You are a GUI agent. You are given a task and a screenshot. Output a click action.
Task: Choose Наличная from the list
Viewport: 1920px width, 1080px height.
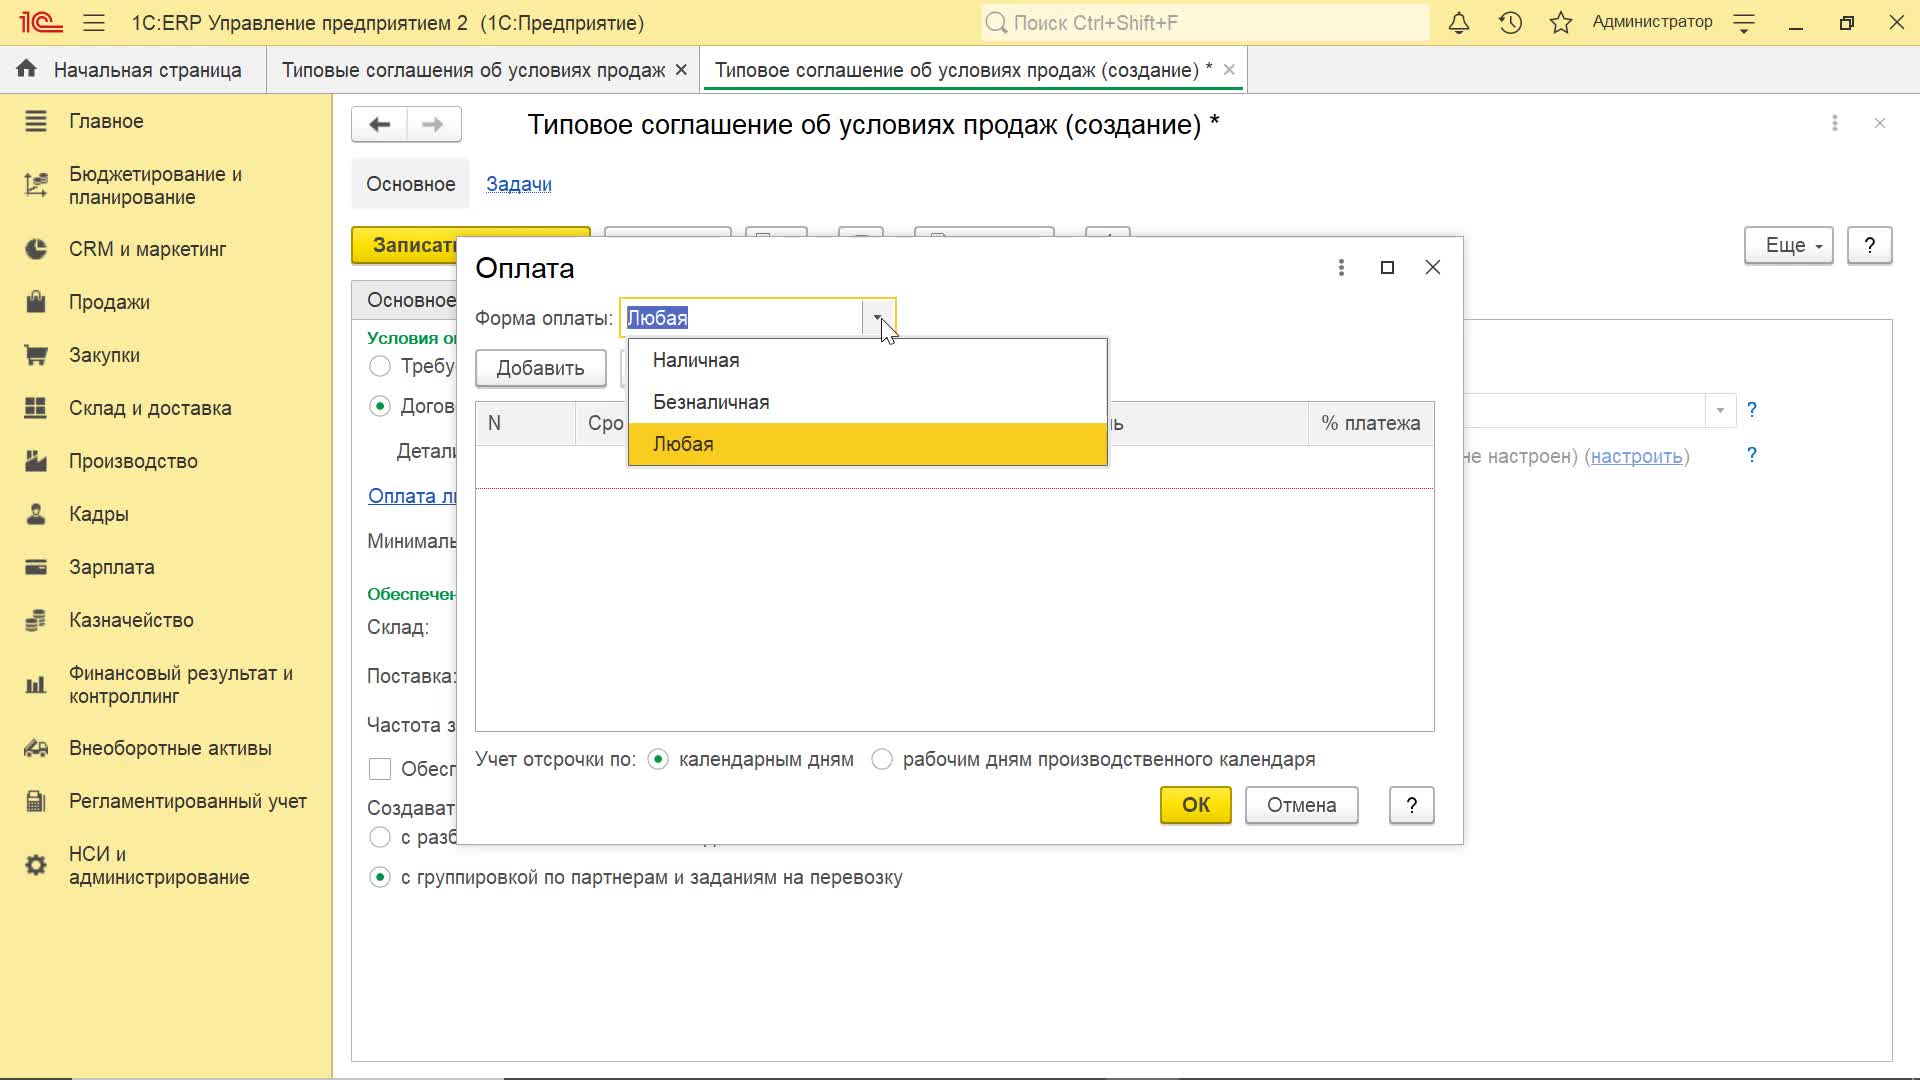tap(867, 360)
